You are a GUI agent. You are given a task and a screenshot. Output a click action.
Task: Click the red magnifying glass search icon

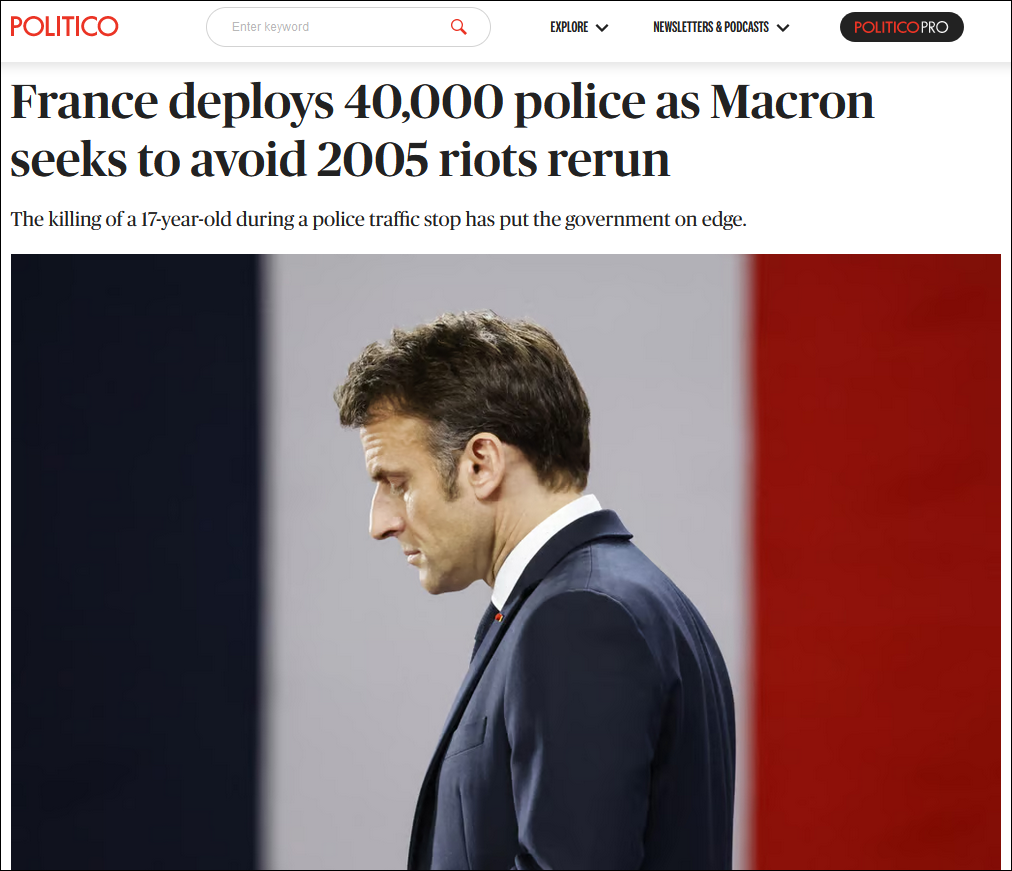(458, 26)
